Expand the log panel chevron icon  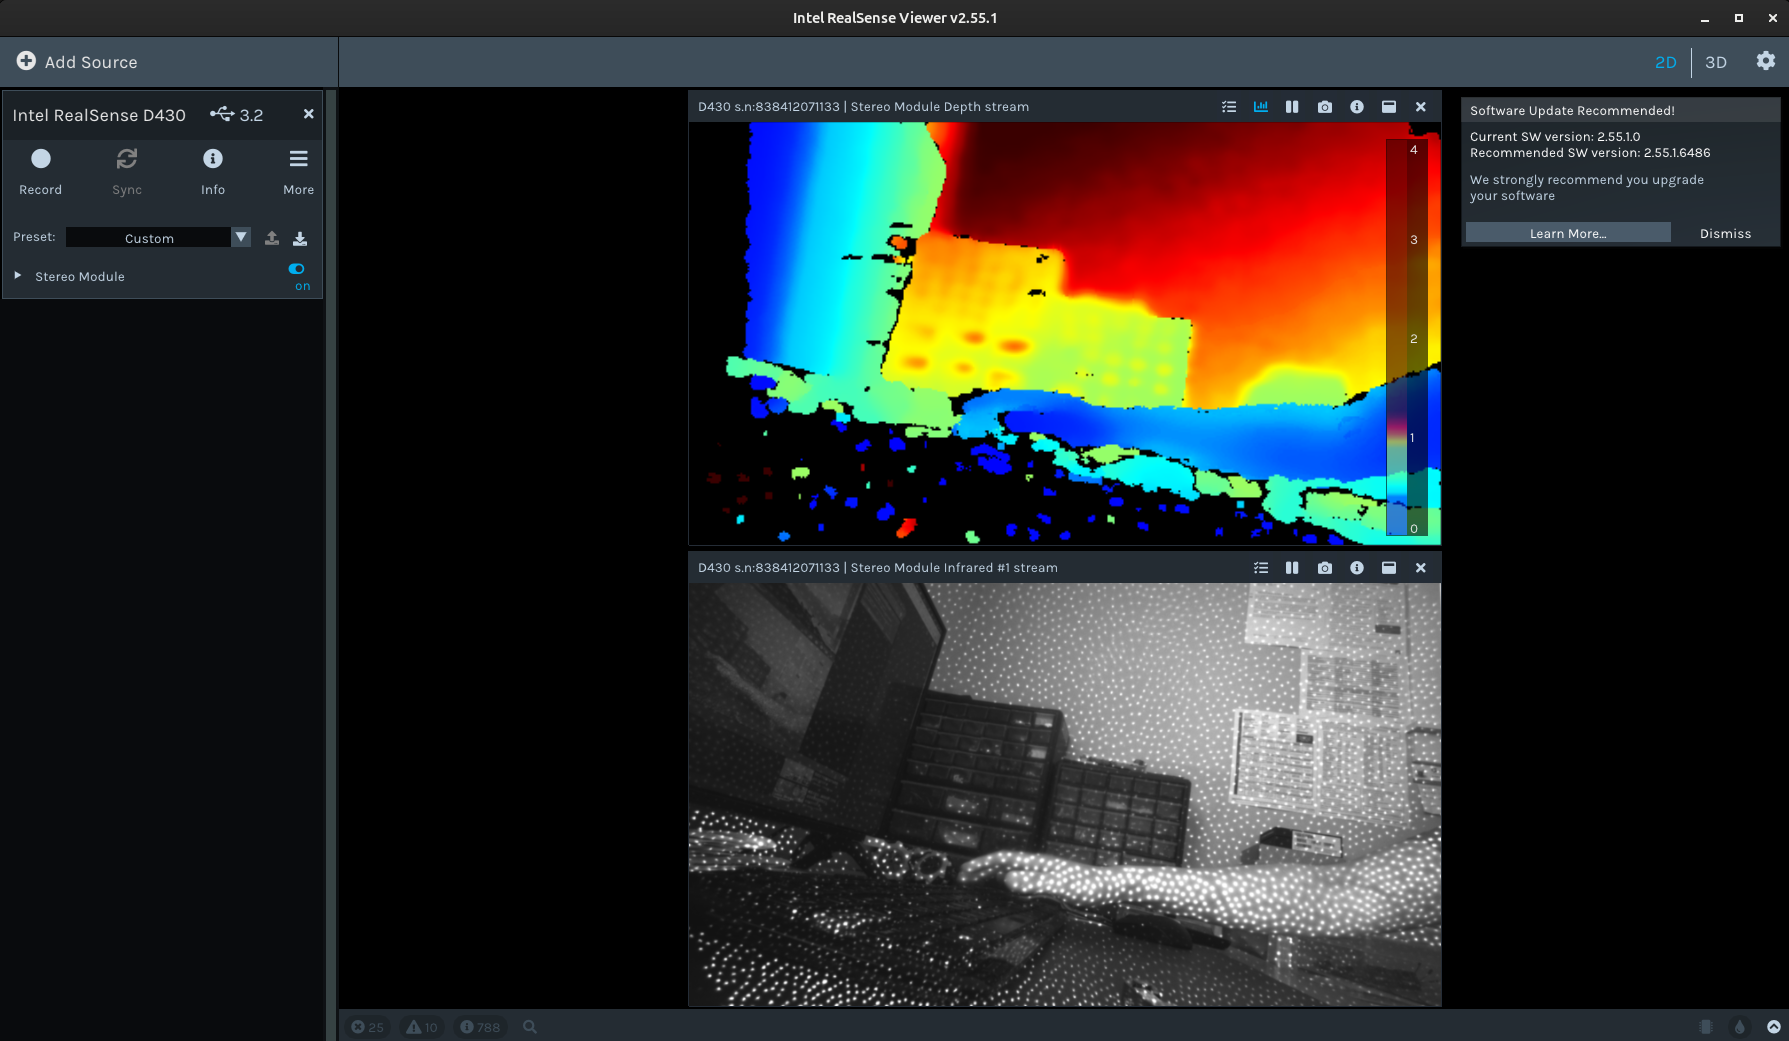1774,1027
